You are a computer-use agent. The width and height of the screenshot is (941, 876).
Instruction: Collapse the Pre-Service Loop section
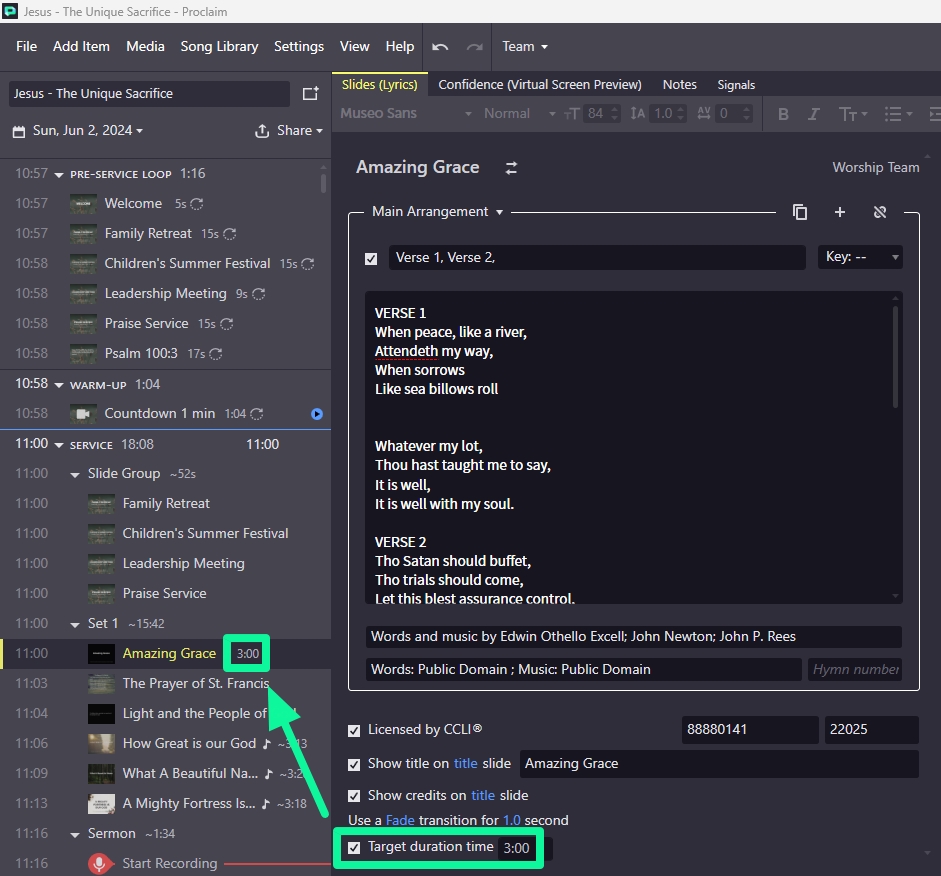[x=59, y=175]
